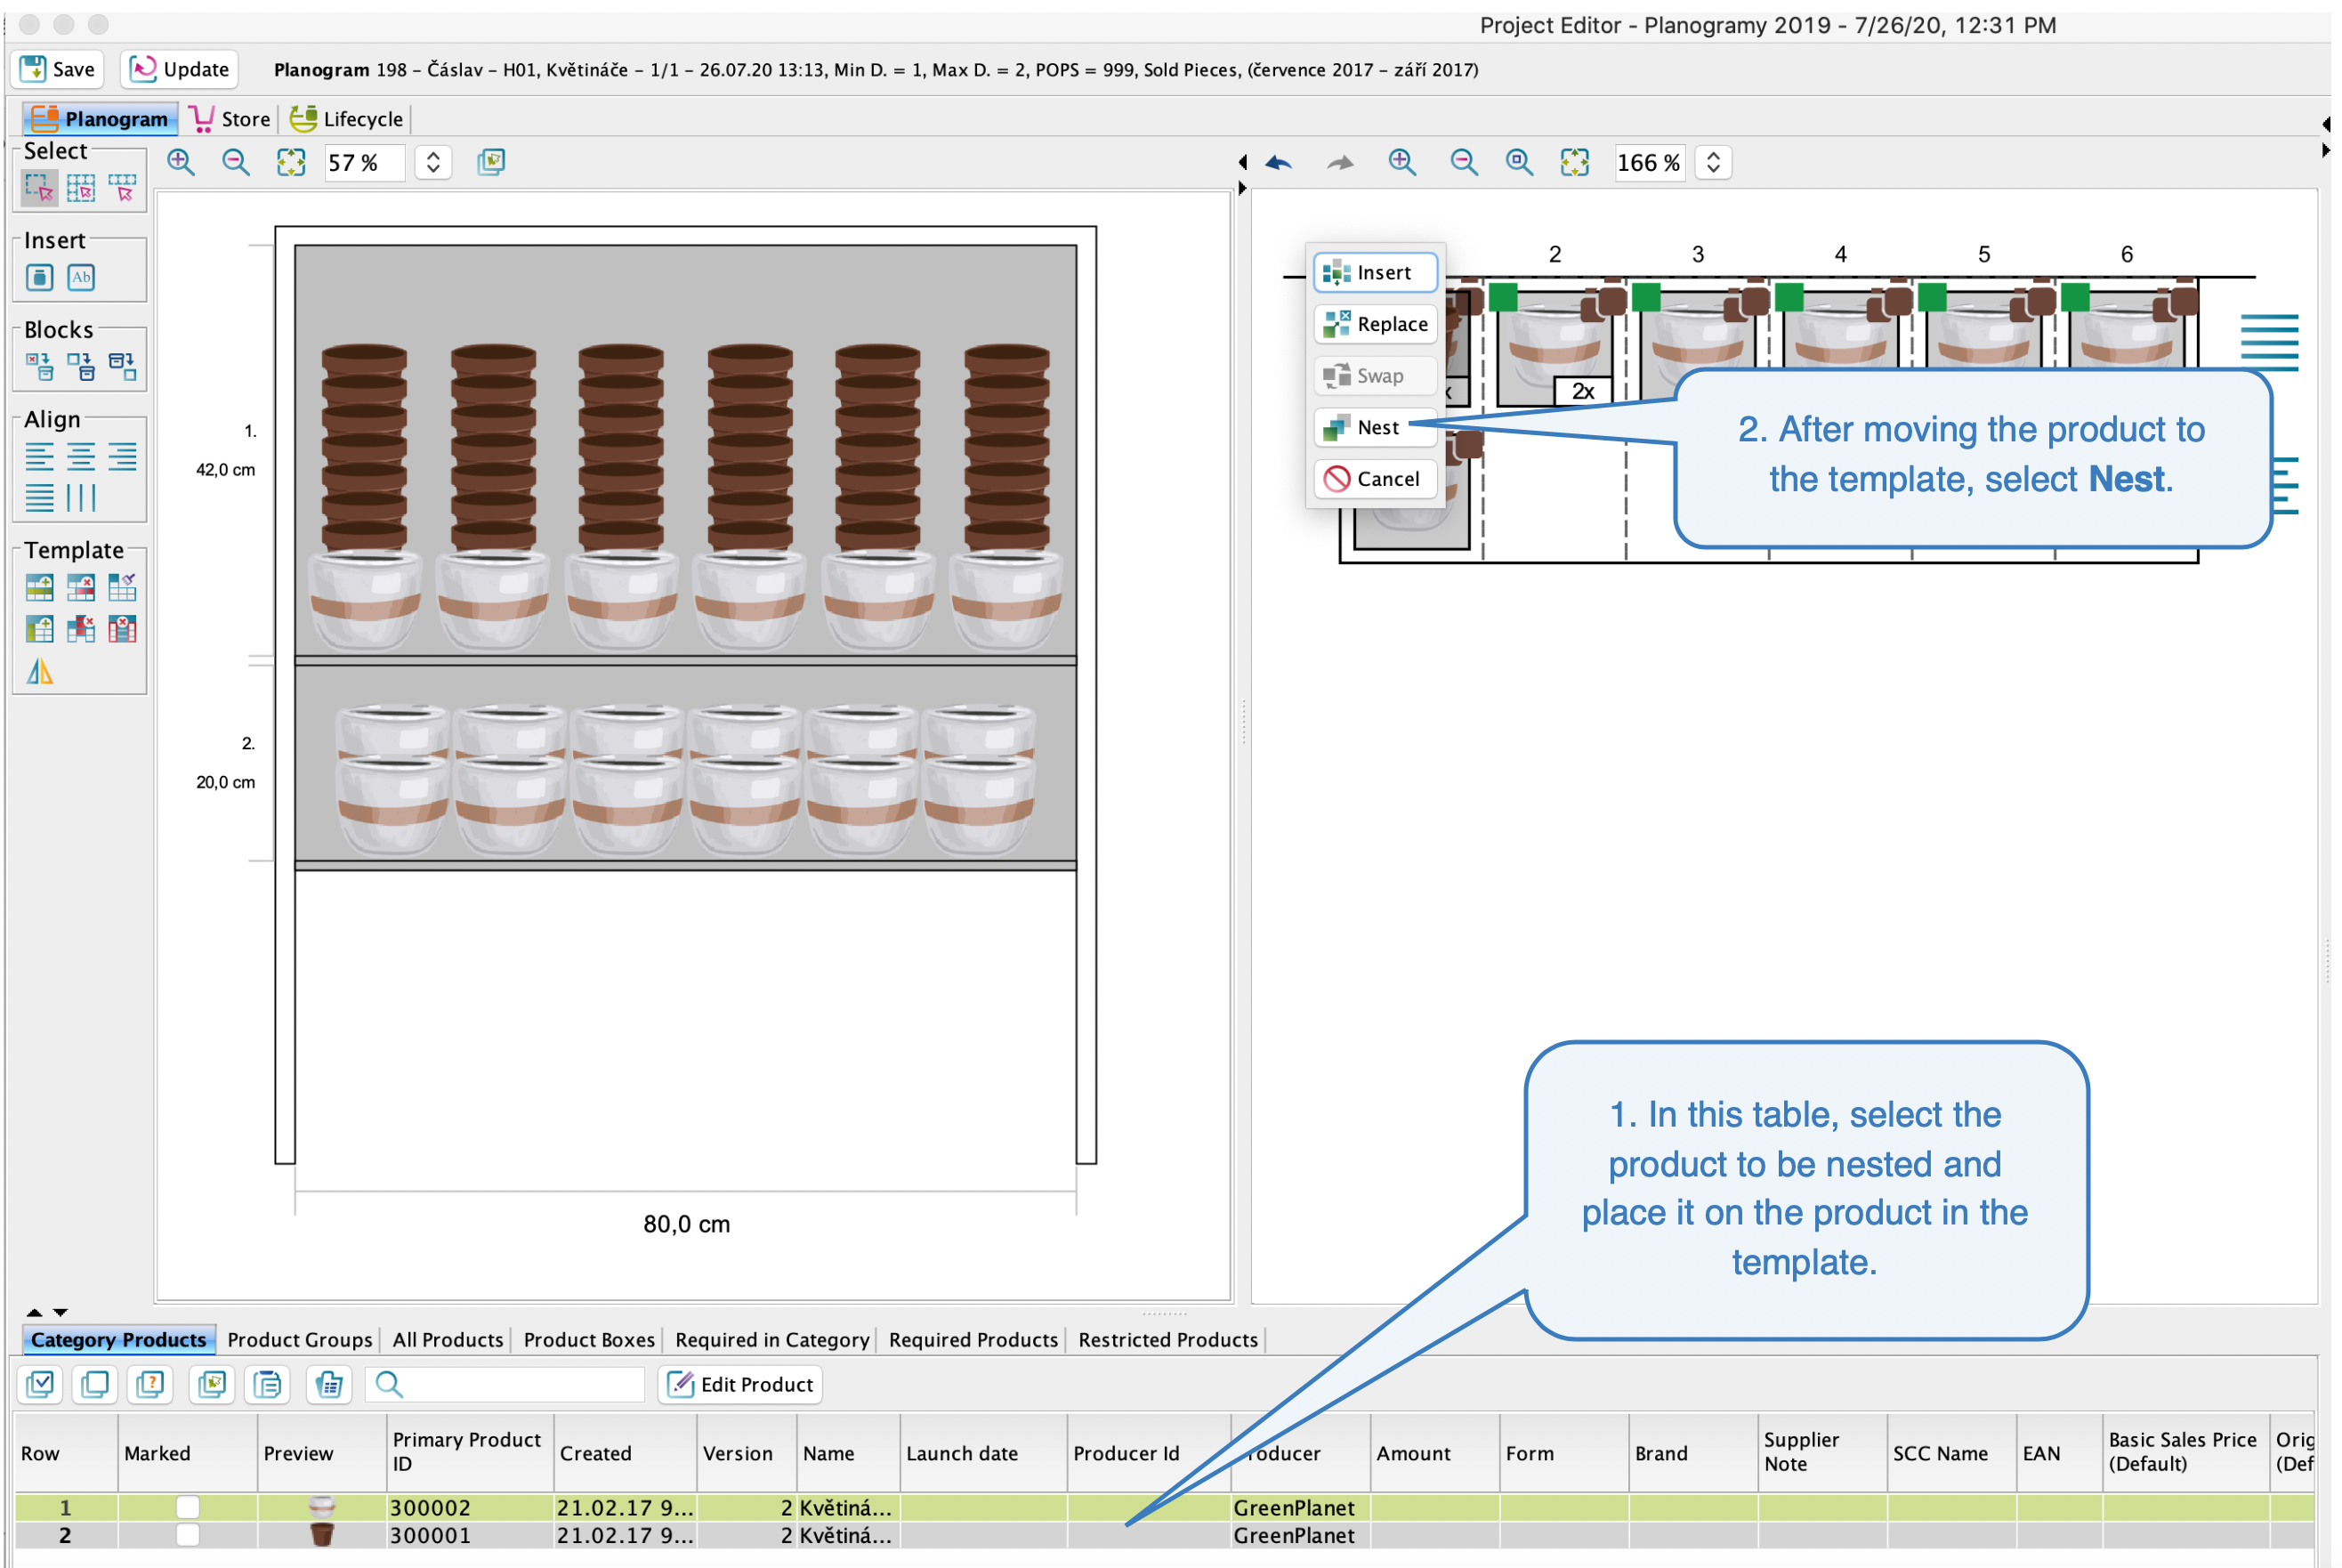The height and width of the screenshot is (1568, 2342).
Task: Zoom out on the left planogram view
Action: 236,162
